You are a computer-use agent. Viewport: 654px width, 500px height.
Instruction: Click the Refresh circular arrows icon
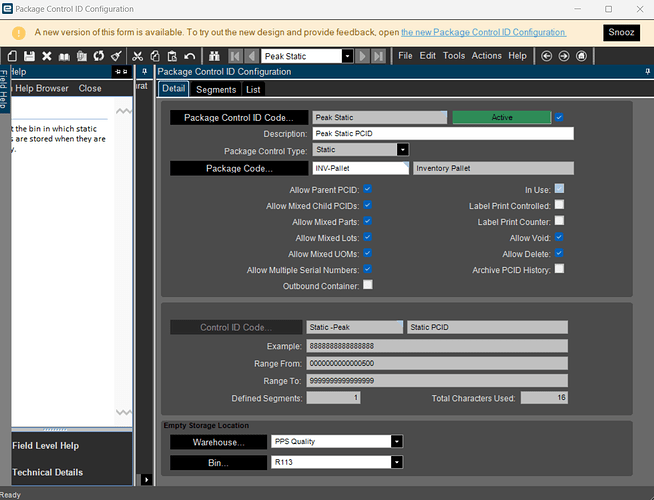point(99,56)
